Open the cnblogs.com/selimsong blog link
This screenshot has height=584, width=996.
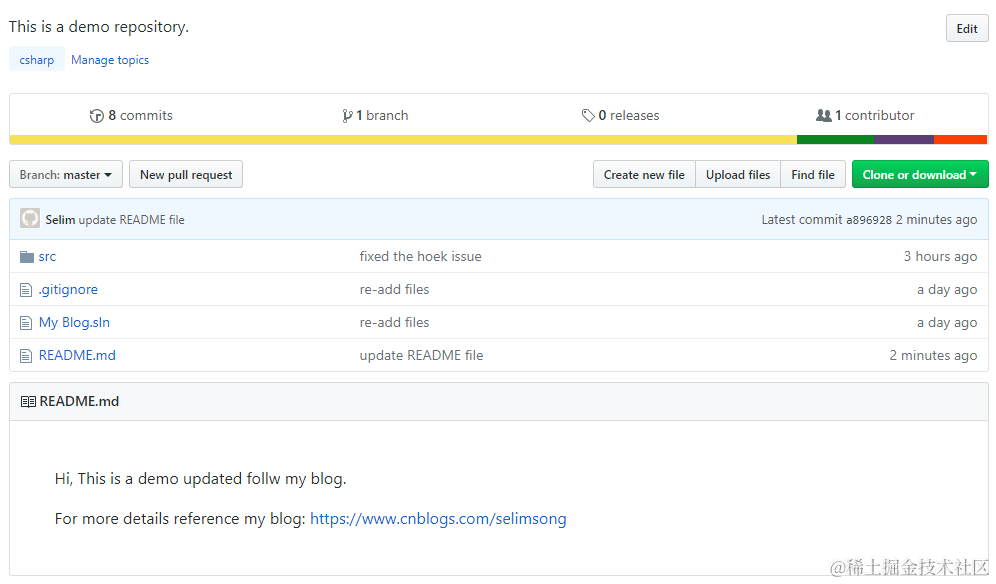[438, 519]
